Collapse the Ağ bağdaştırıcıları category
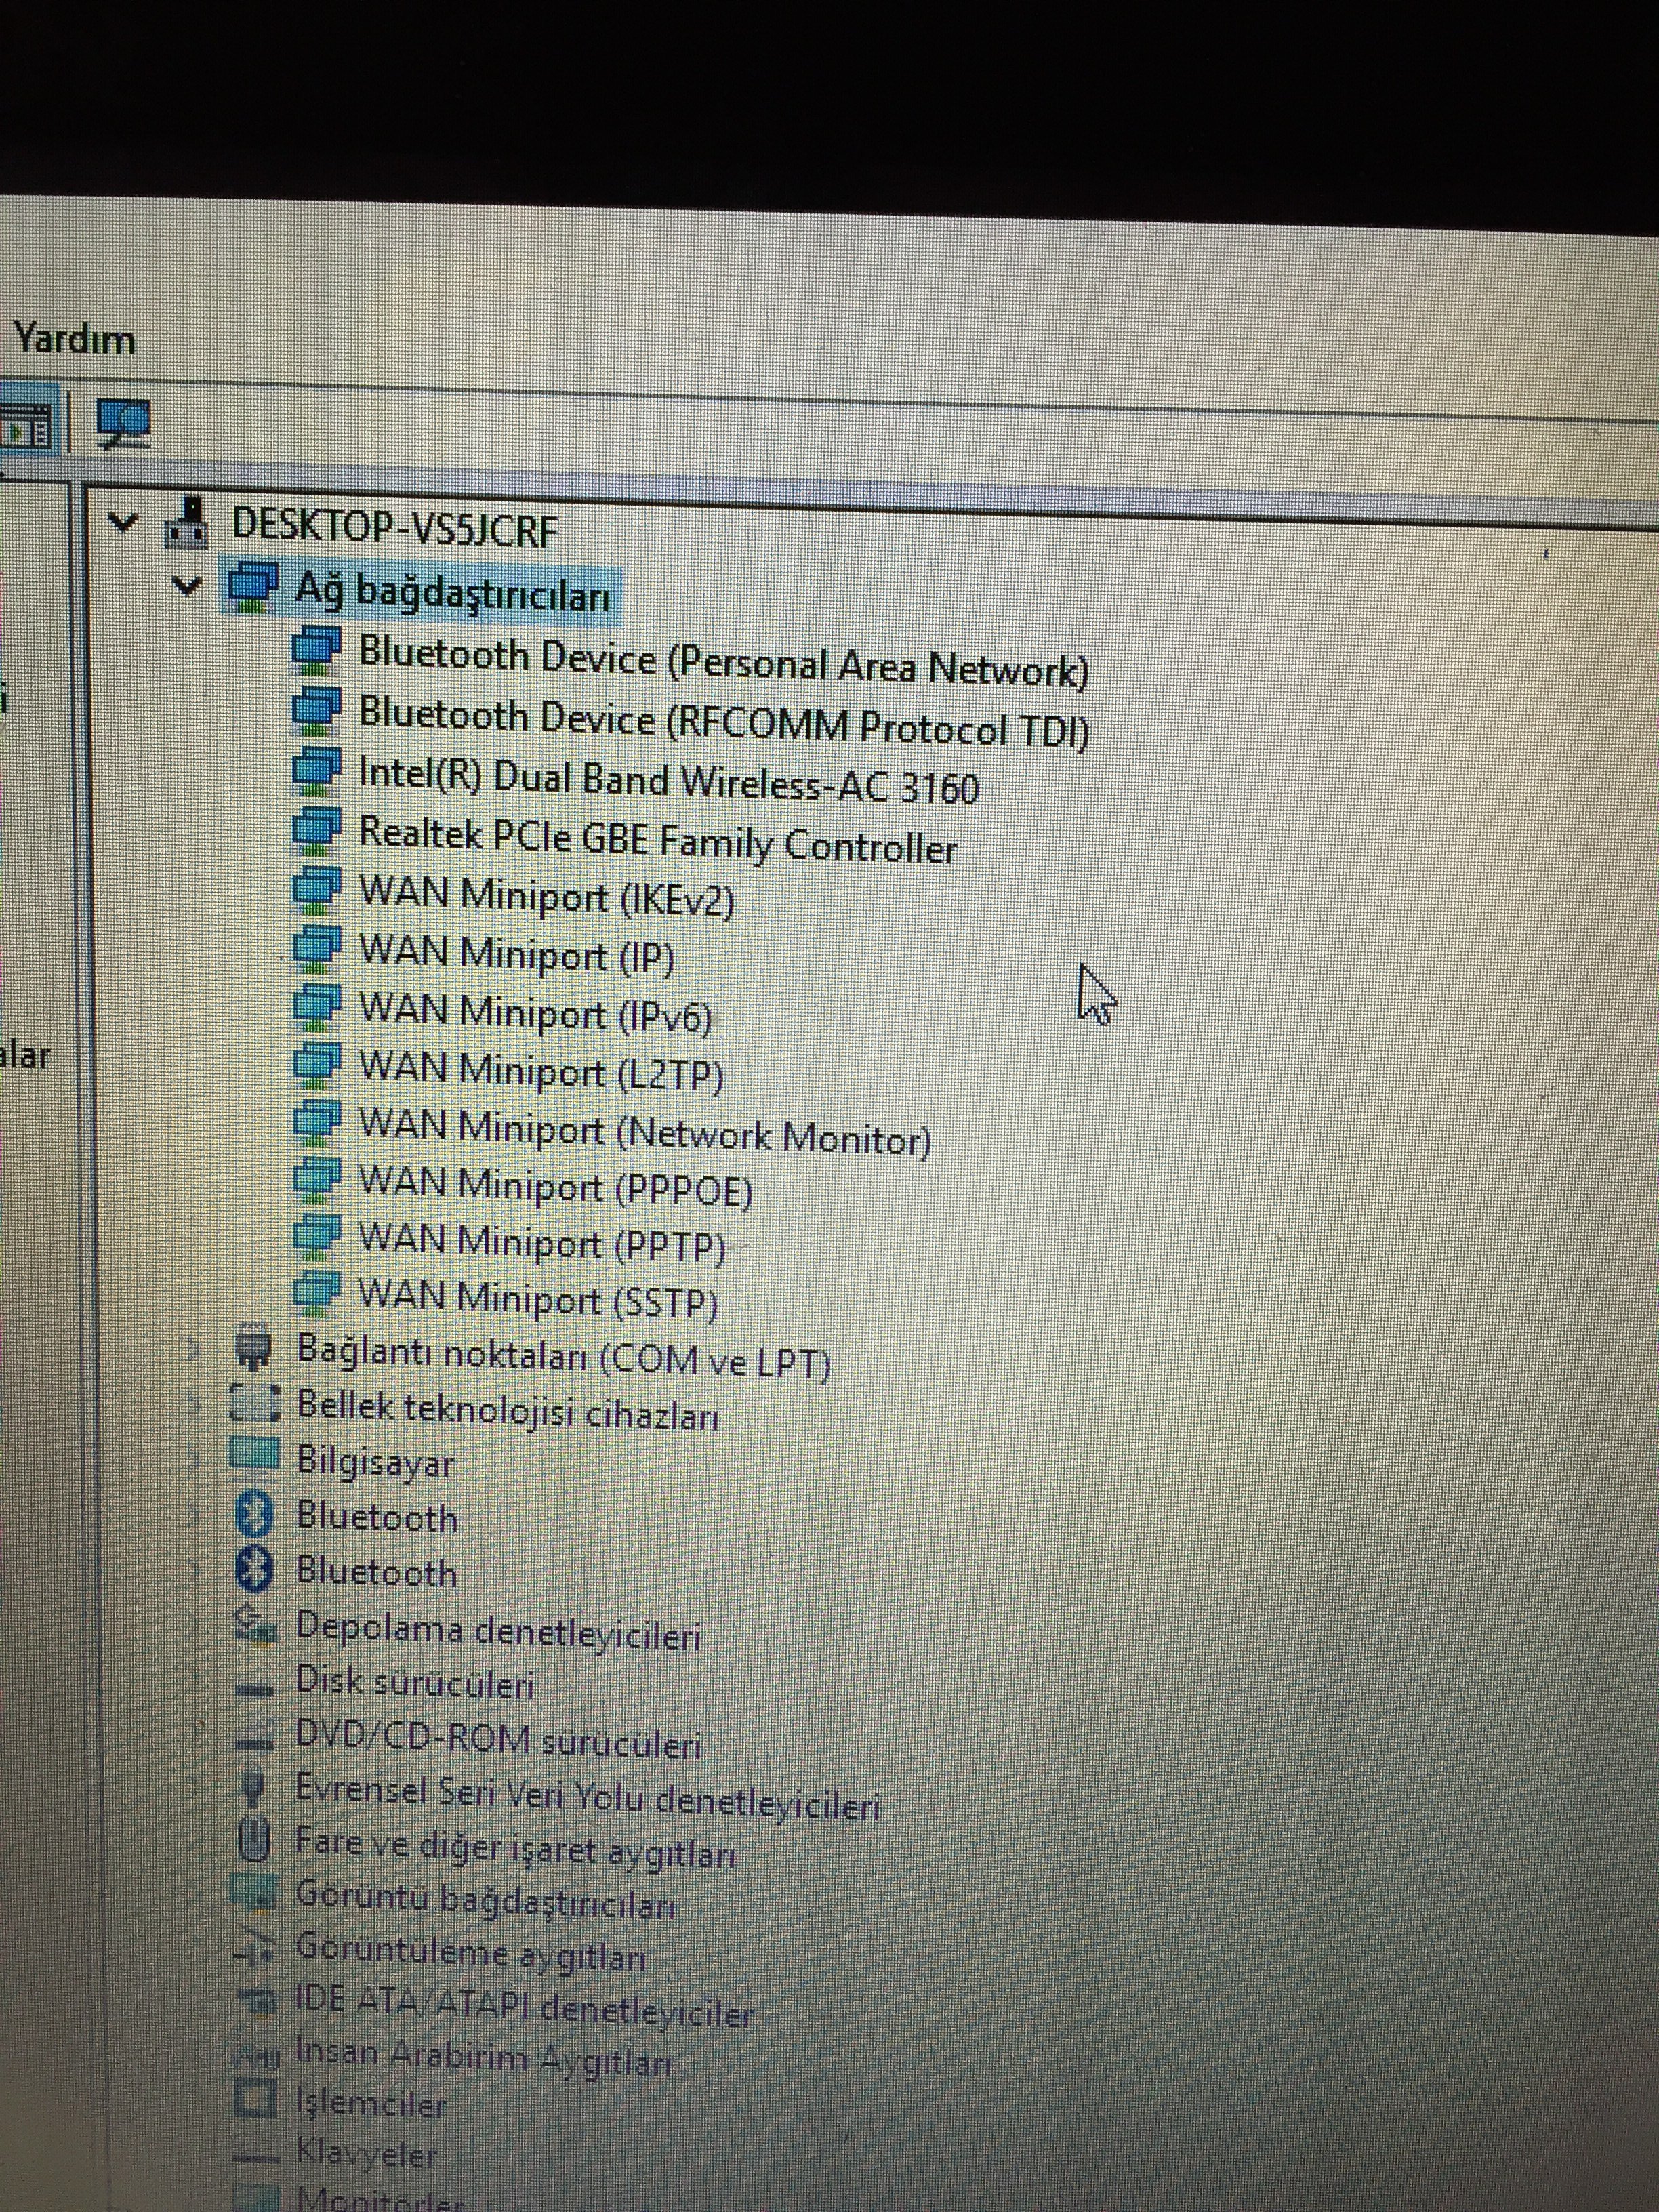This screenshot has height=2212, width=1659. [186, 585]
